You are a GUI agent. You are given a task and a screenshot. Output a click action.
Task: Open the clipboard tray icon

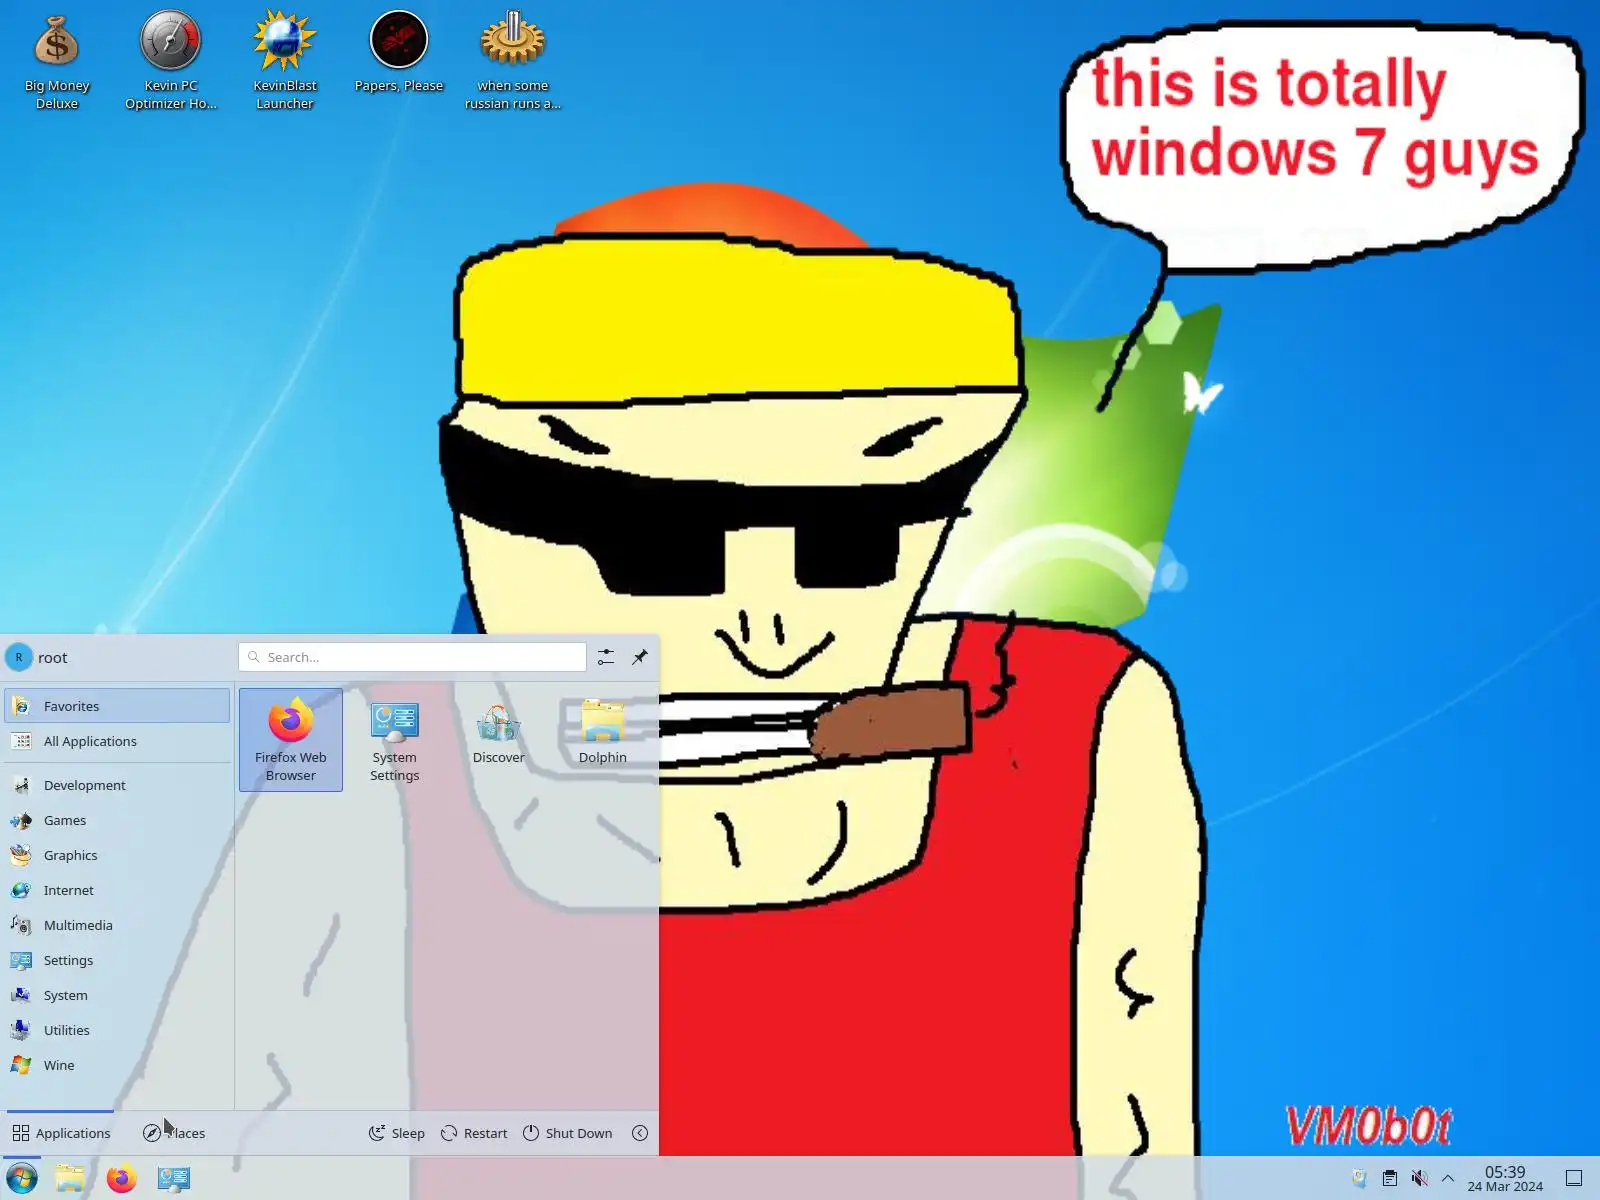coord(1390,1178)
